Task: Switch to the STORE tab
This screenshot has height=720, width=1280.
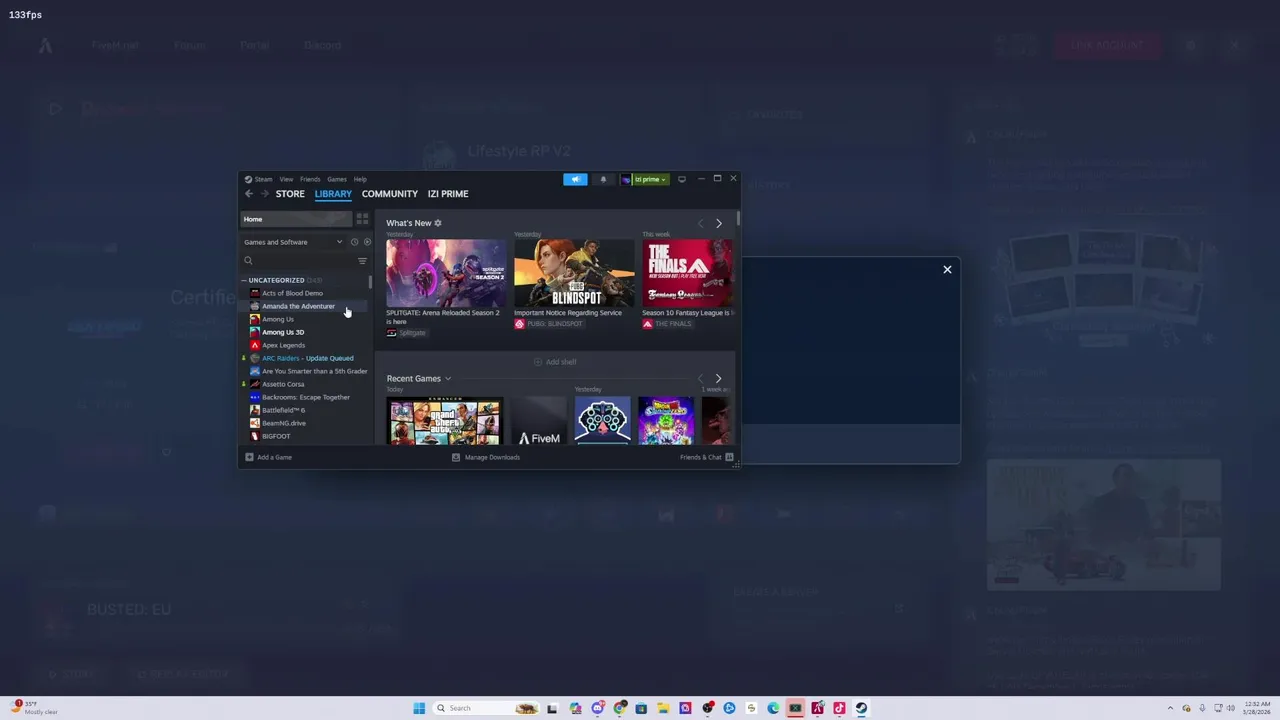Action: click(290, 194)
